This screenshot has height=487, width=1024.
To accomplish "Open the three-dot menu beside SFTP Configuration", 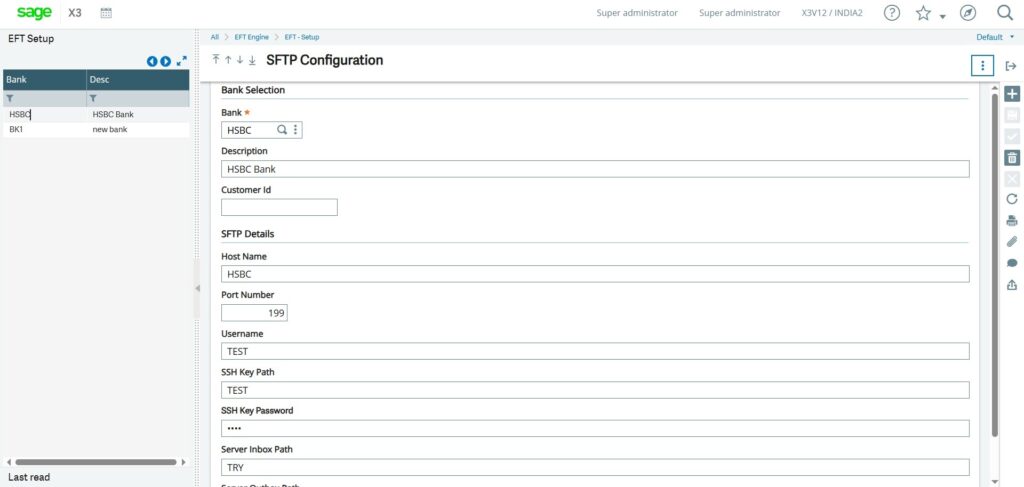I will tap(983, 65).
